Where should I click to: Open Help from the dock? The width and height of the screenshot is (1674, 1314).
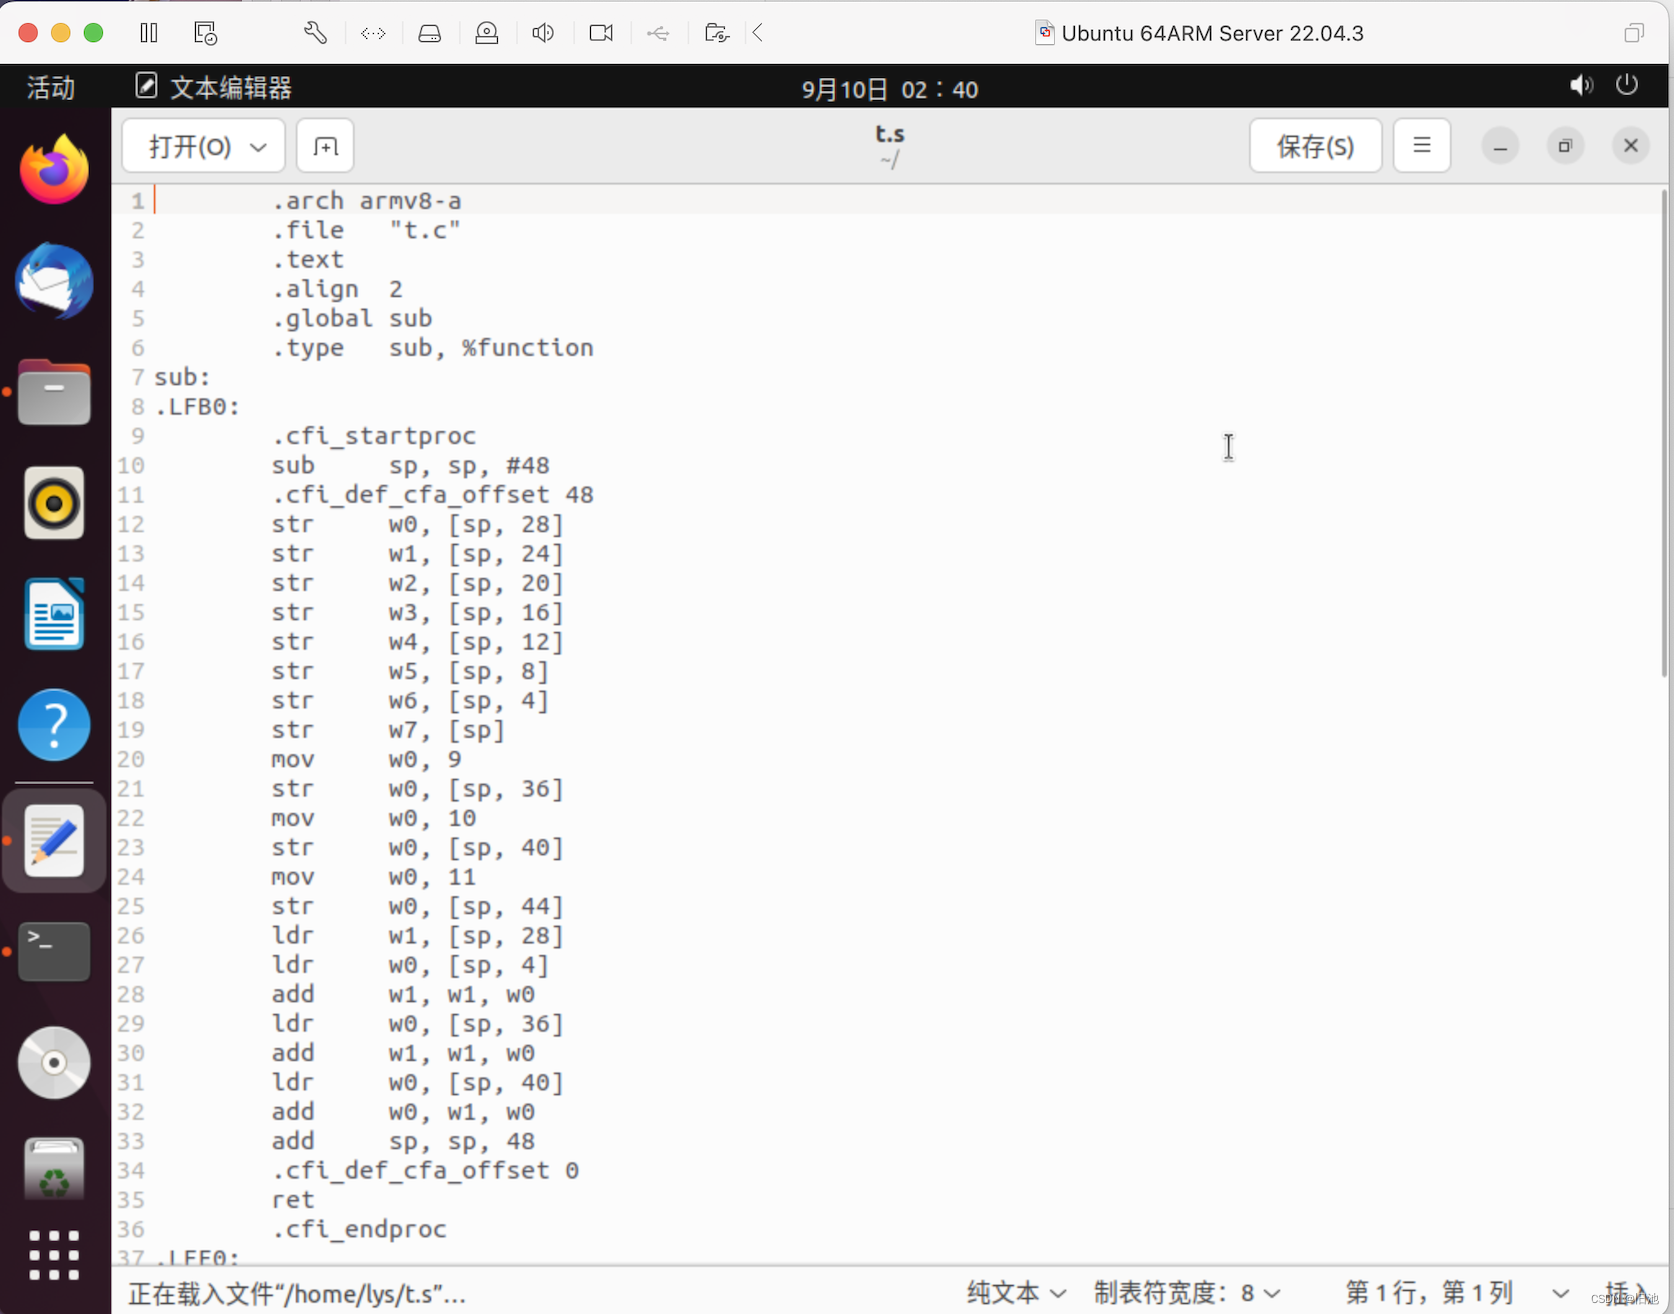tap(54, 725)
